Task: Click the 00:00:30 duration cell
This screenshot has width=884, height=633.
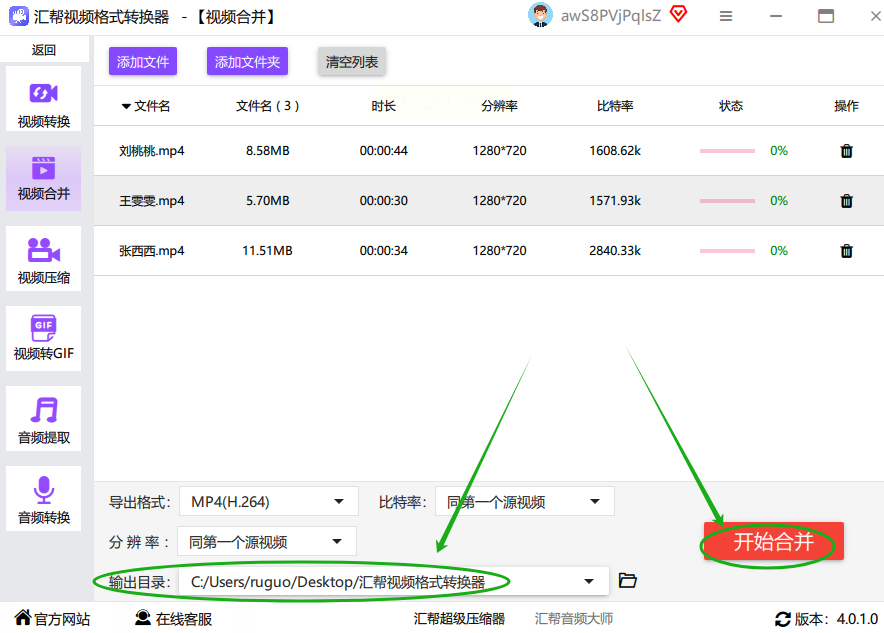Action: click(x=383, y=201)
